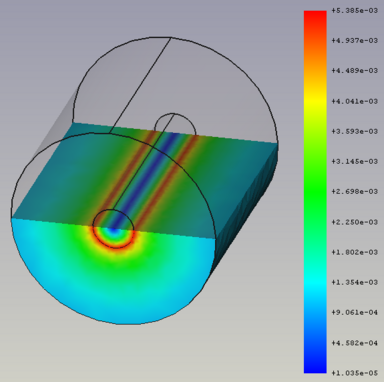The image size is (384, 382).
Task: Pick the green middle of color bar
Action: 315,192
